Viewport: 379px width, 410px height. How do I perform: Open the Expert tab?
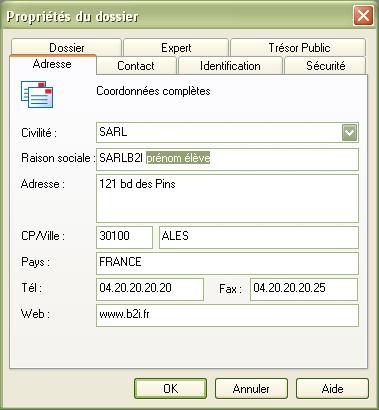click(x=176, y=48)
